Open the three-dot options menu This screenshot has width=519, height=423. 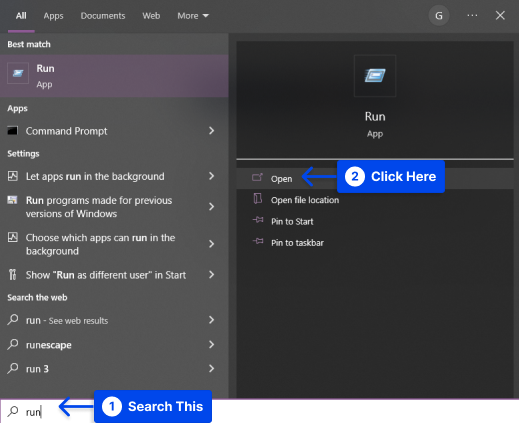click(x=472, y=15)
